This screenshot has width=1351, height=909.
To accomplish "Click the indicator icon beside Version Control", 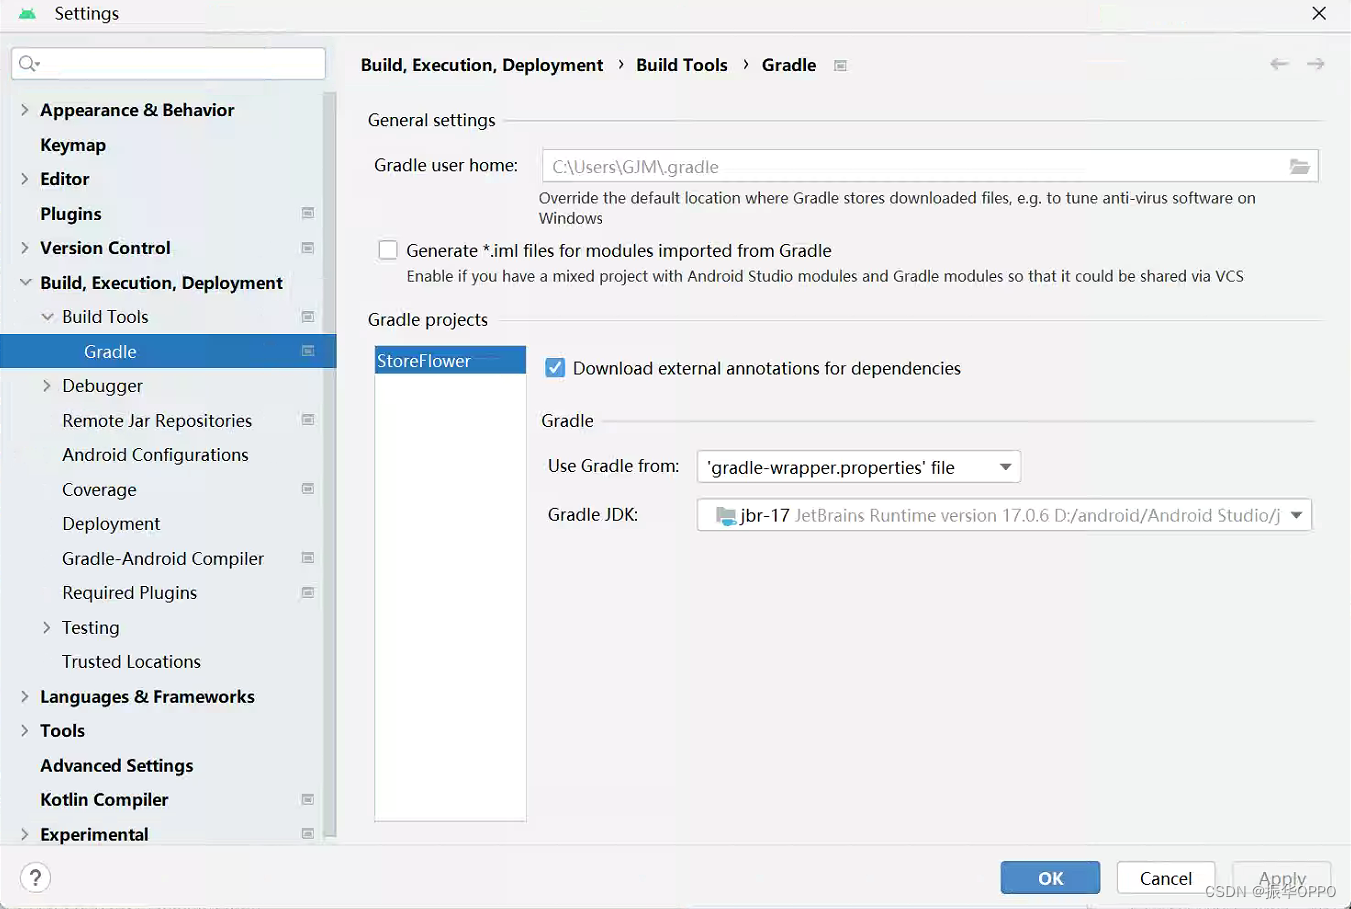I will pyautogui.click(x=307, y=247).
